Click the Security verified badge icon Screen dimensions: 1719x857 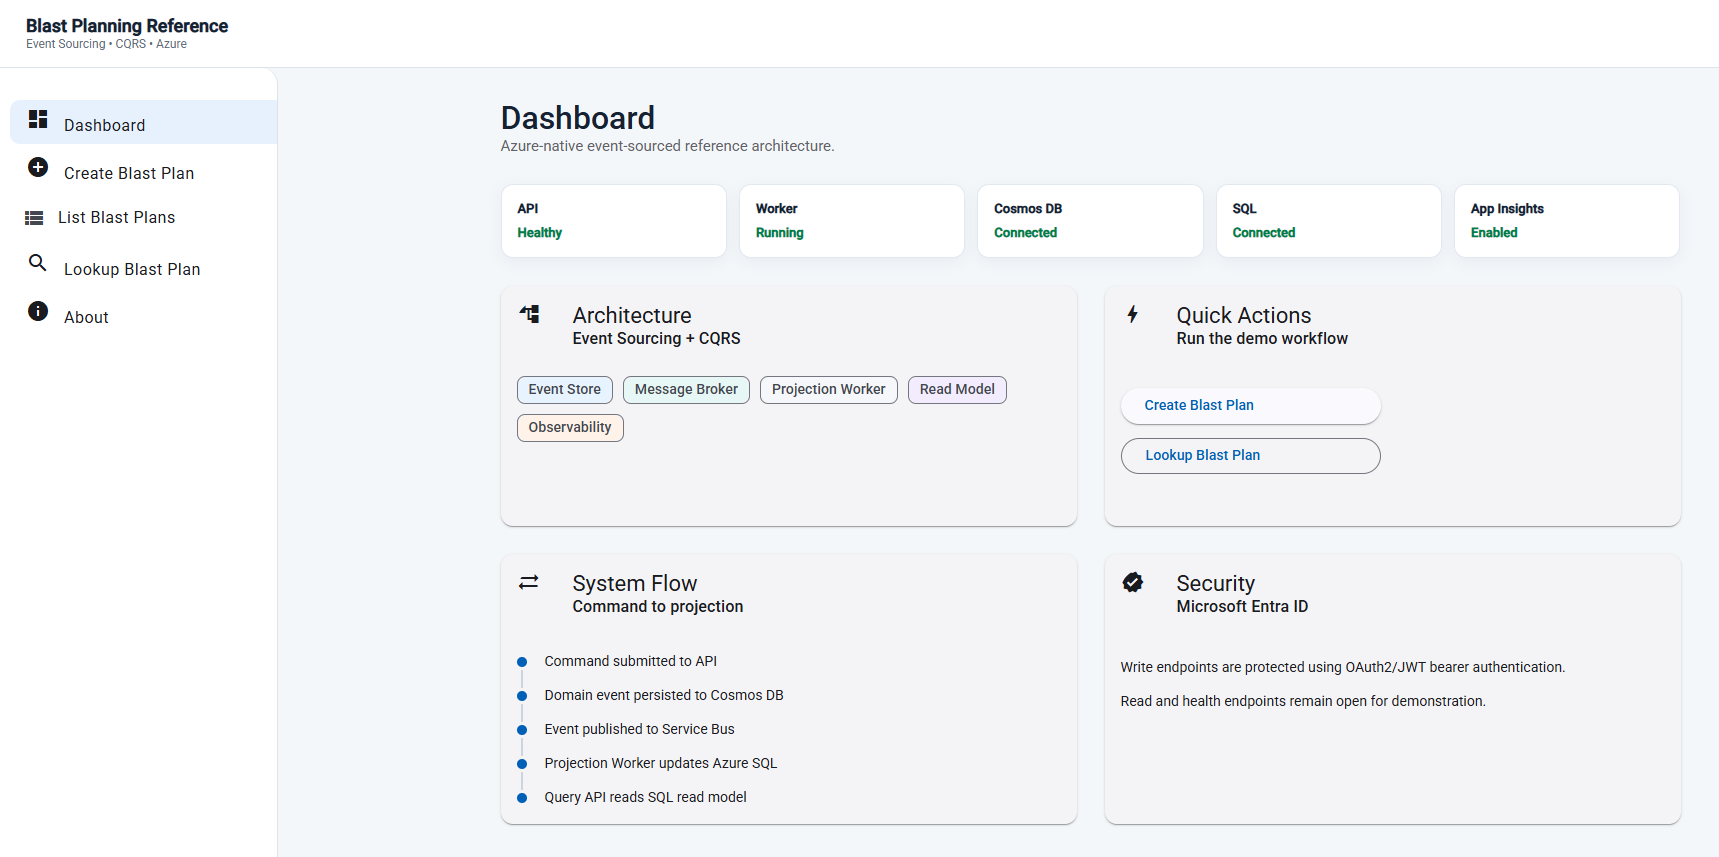1133,582
